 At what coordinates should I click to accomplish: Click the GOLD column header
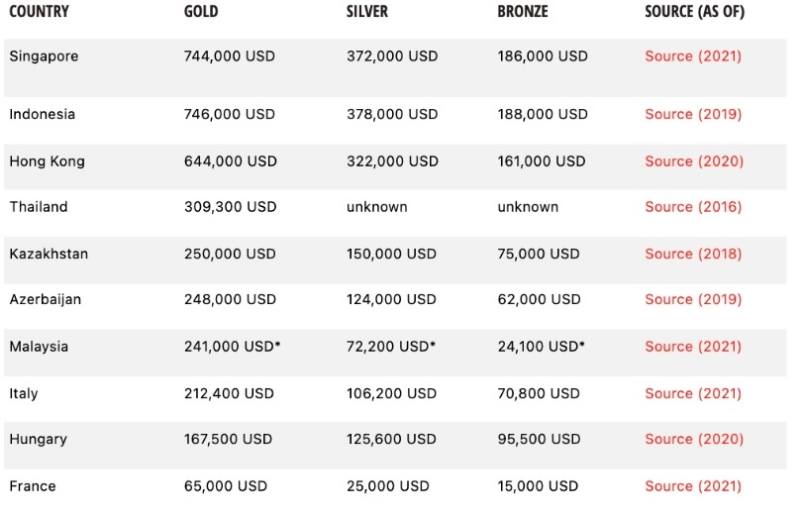201,11
